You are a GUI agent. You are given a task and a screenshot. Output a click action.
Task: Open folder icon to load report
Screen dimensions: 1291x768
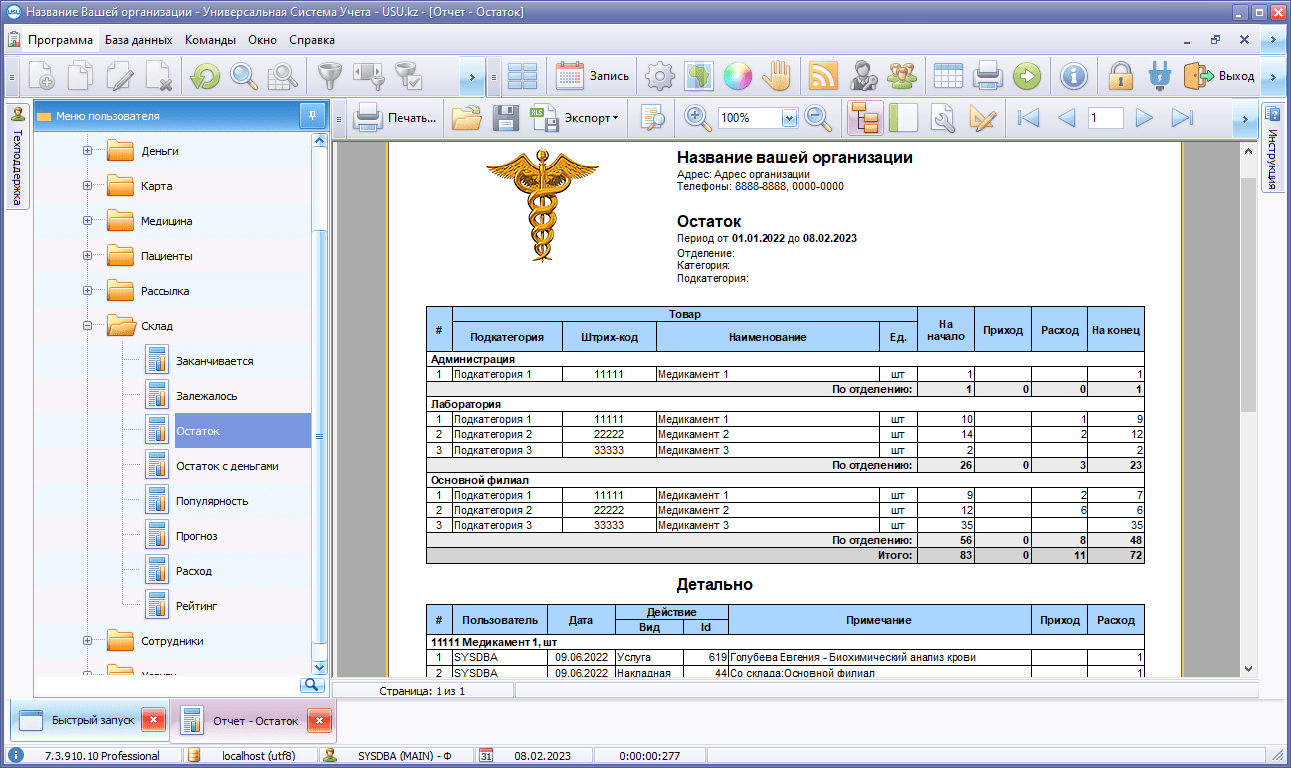466,118
